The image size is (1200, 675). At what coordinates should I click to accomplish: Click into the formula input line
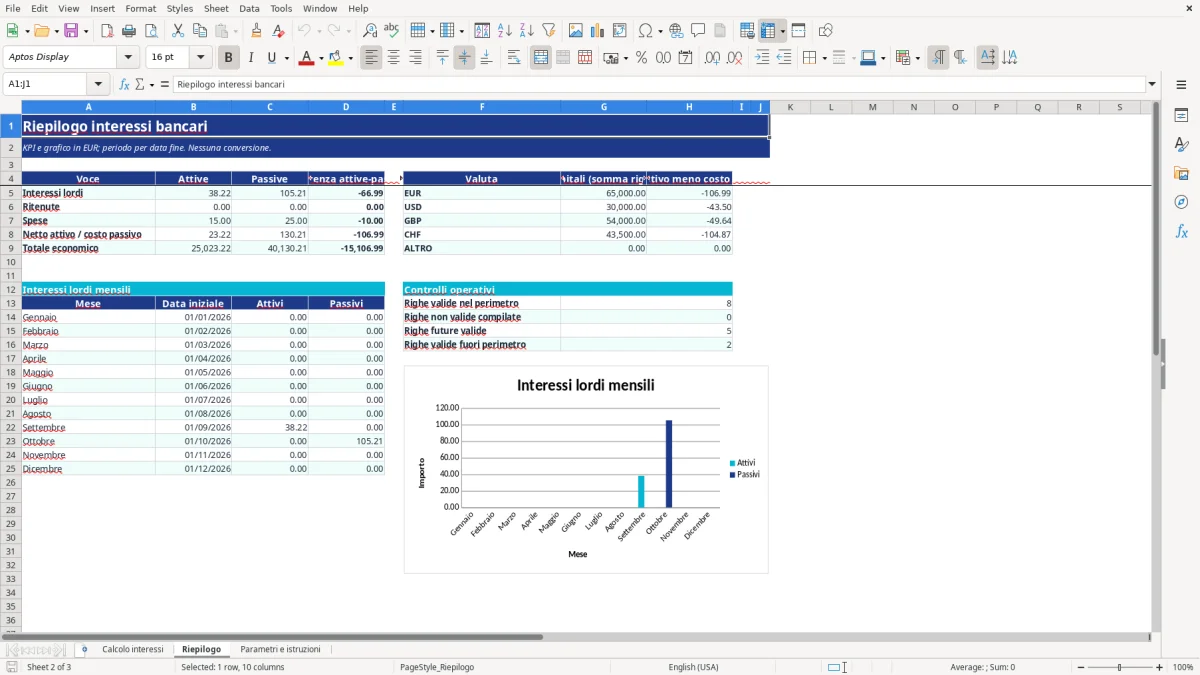pos(658,85)
